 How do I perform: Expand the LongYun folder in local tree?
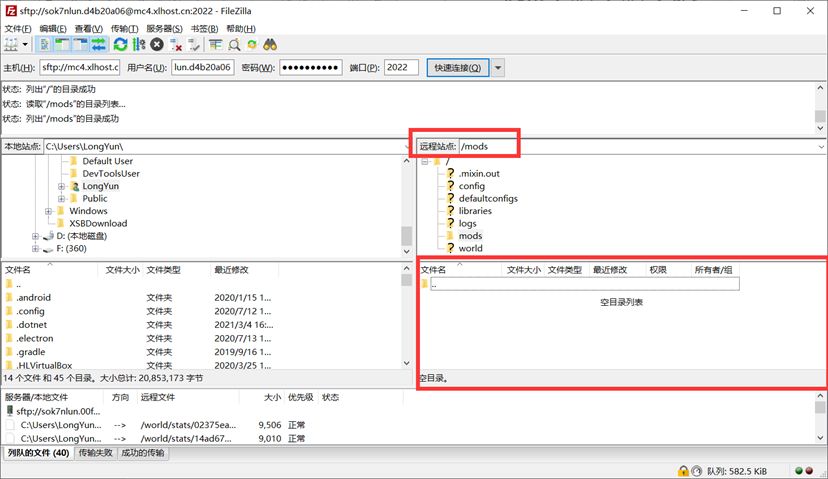tap(62, 186)
